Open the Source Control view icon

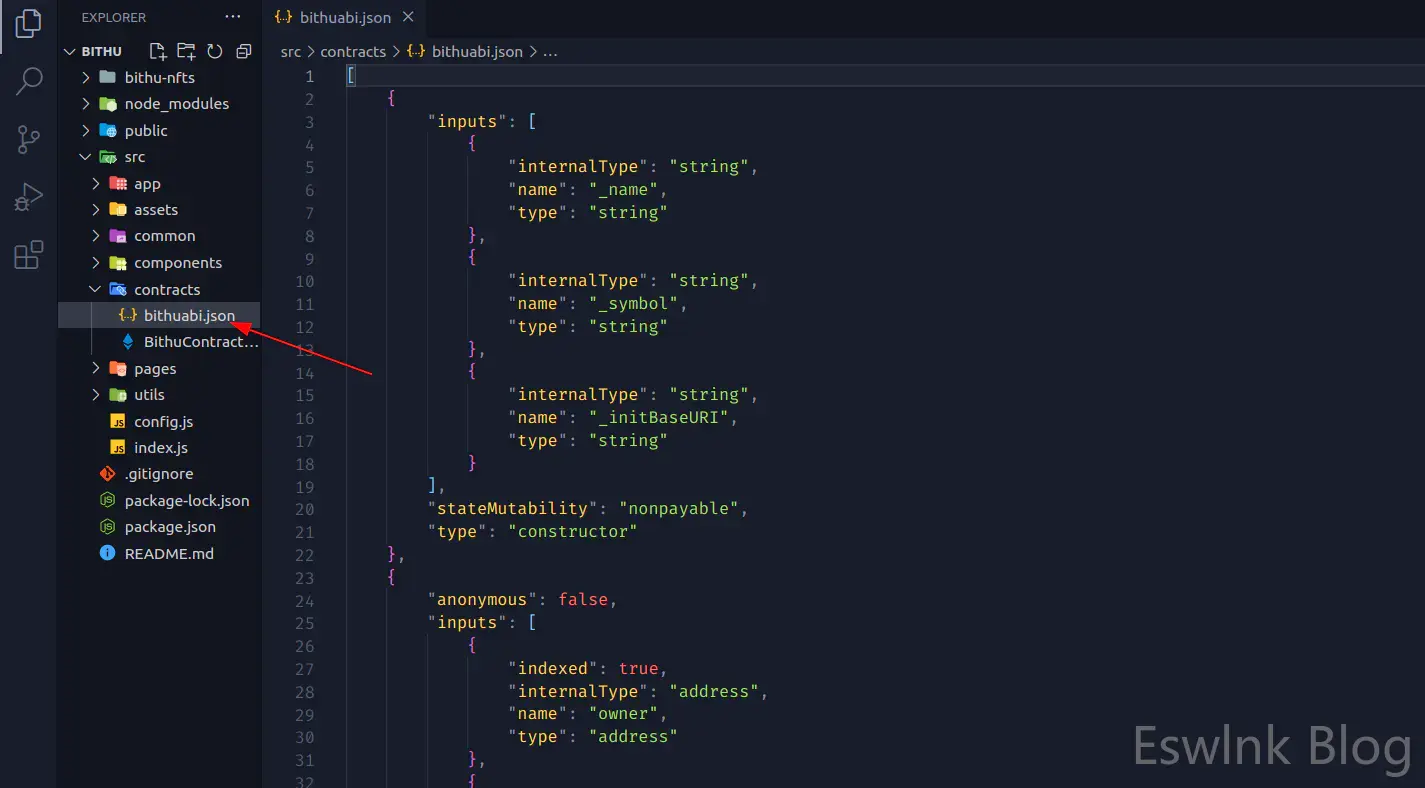(29, 139)
